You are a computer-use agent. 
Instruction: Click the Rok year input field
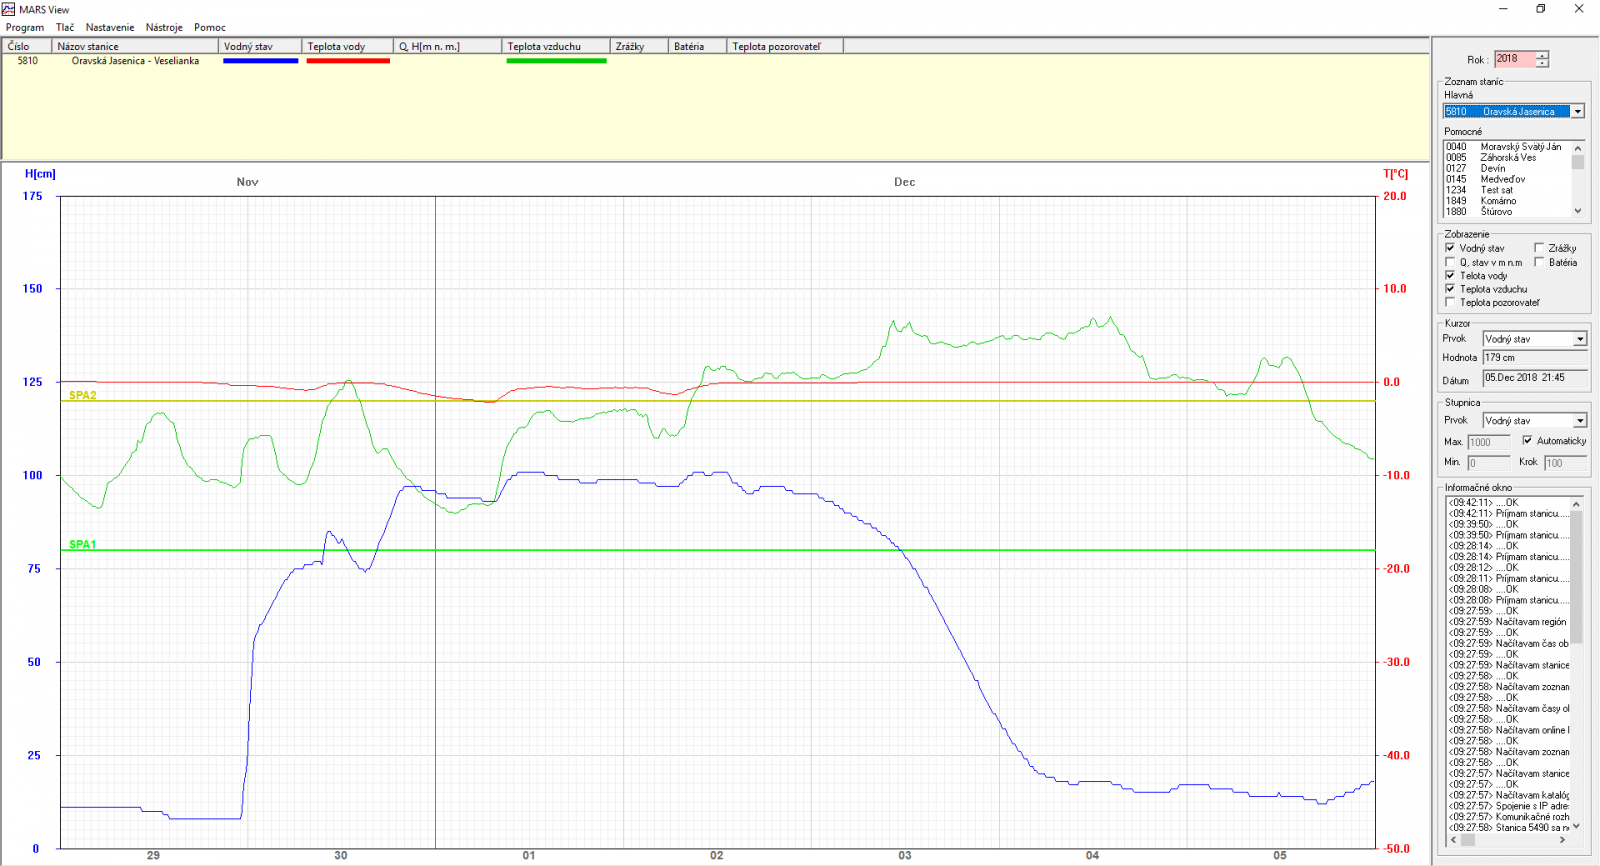coord(1514,59)
